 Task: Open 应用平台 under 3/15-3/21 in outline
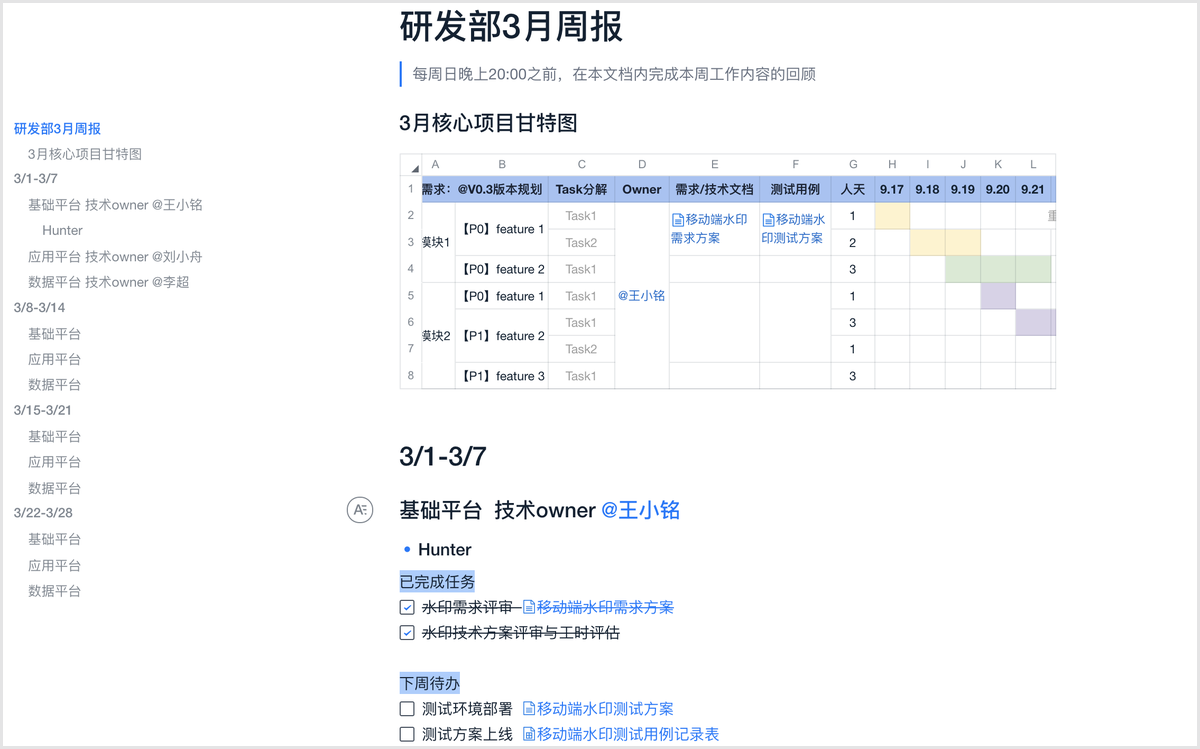point(54,462)
